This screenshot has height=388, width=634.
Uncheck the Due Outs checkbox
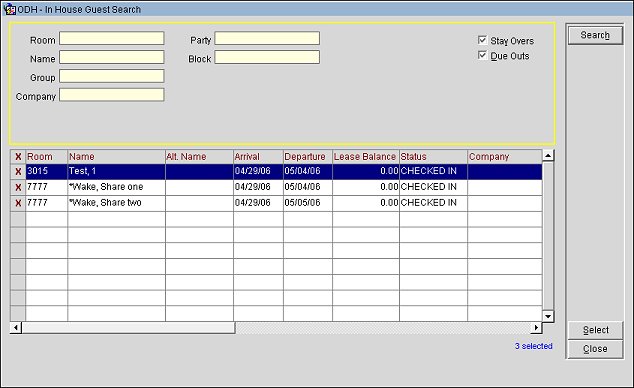coord(482,55)
